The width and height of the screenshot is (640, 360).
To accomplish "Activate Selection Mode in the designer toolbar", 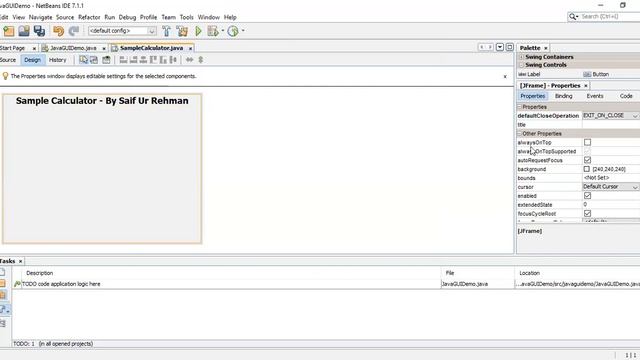I will pos(83,60).
